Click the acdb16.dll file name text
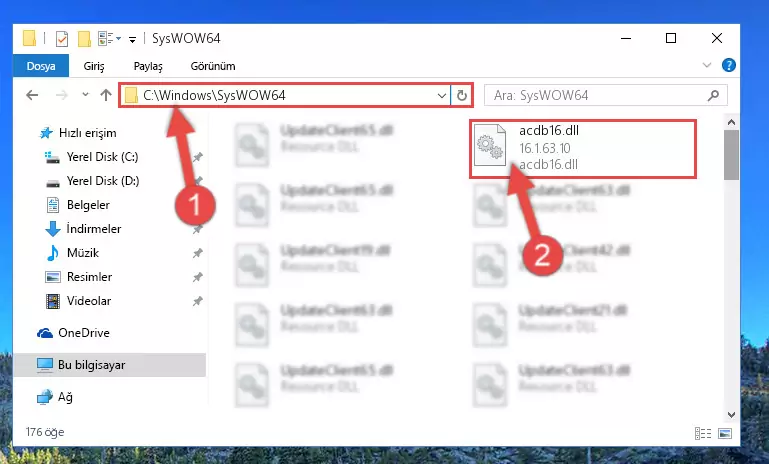 [x=549, y=130]
